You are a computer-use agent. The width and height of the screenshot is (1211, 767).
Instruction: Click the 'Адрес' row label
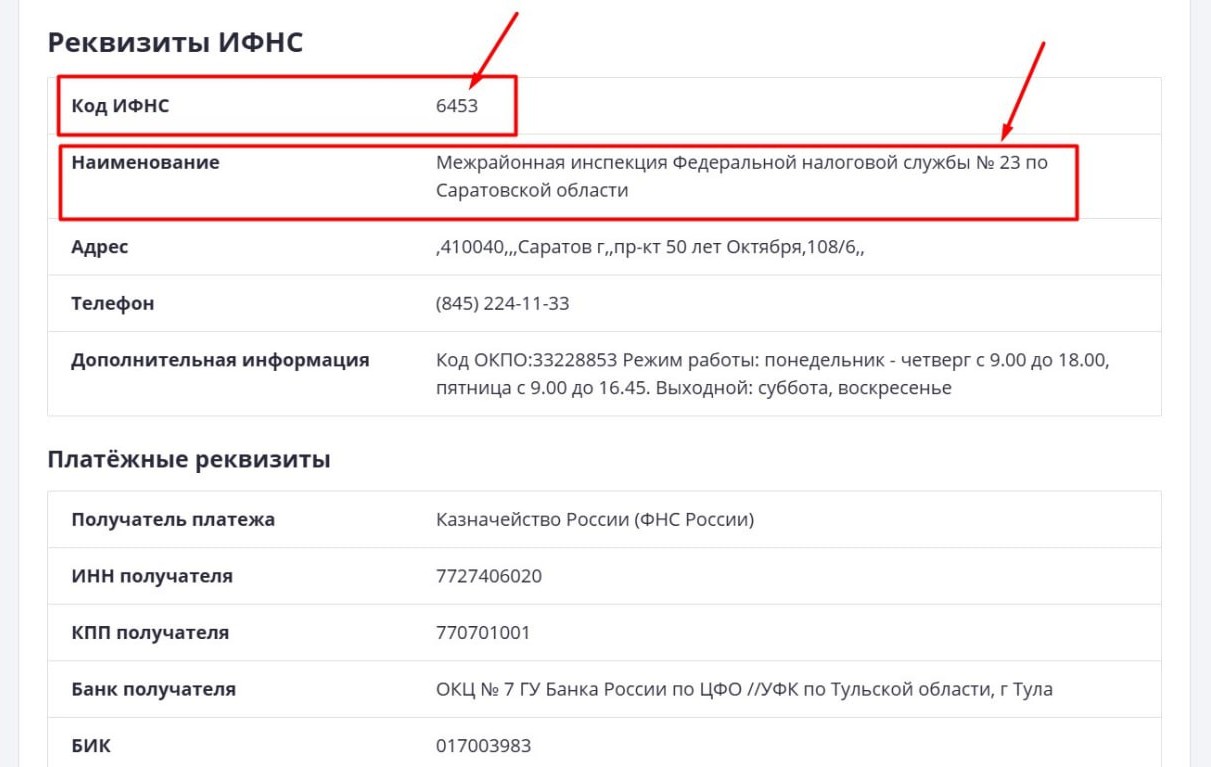(100, 247)
